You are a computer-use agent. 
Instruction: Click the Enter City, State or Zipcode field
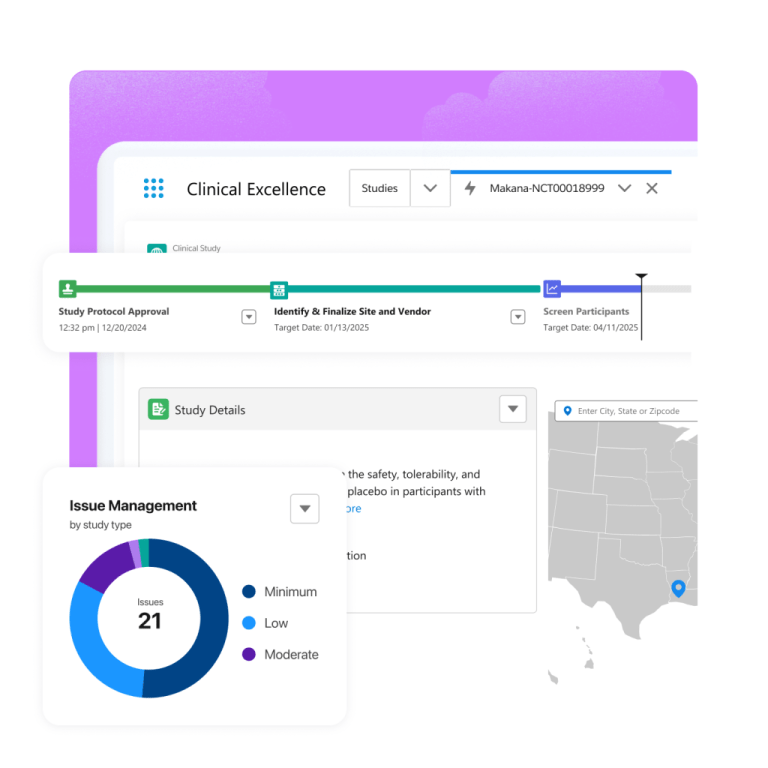[x=630, y=411]
